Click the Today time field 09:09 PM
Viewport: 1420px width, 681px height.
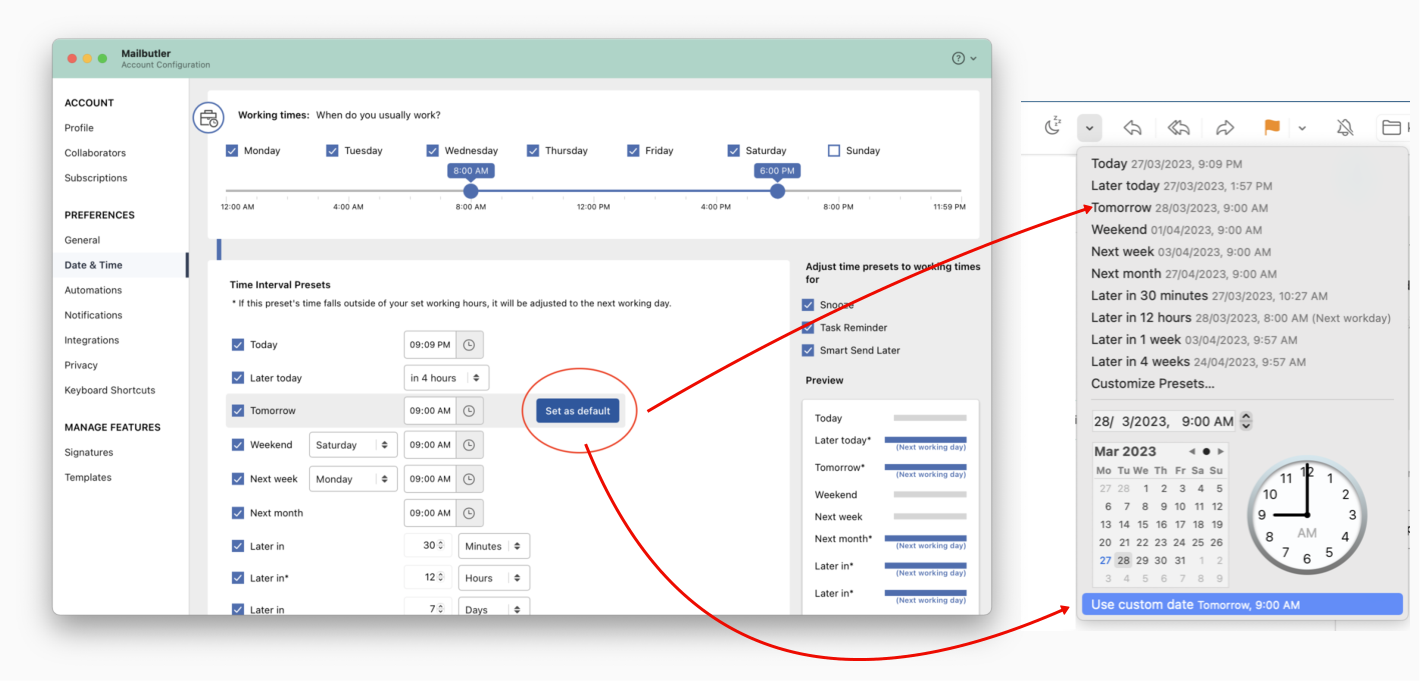tap(430, 345)
